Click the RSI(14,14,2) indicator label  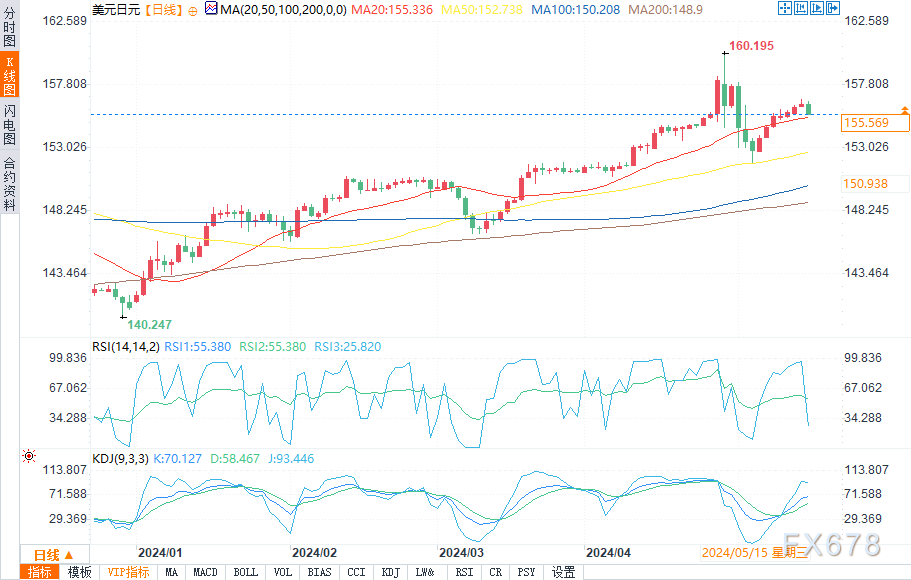125,347
